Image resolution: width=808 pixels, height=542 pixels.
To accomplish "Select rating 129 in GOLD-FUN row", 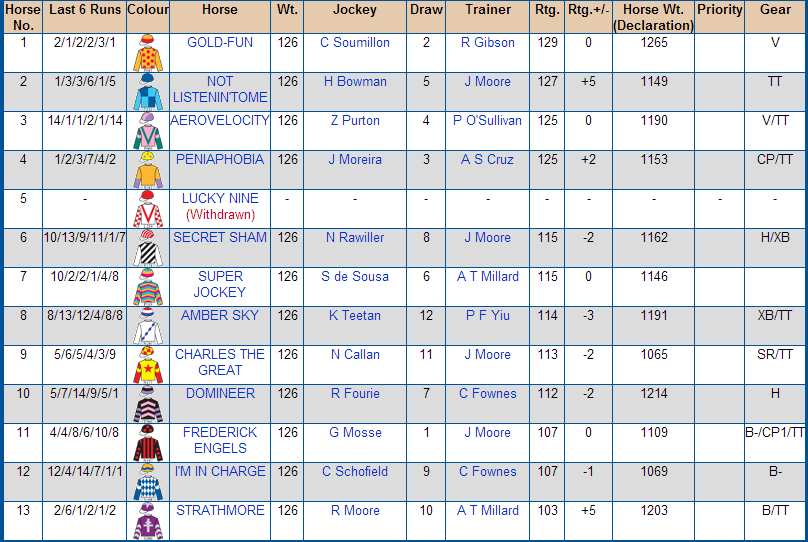I will [x=547, y=42].
